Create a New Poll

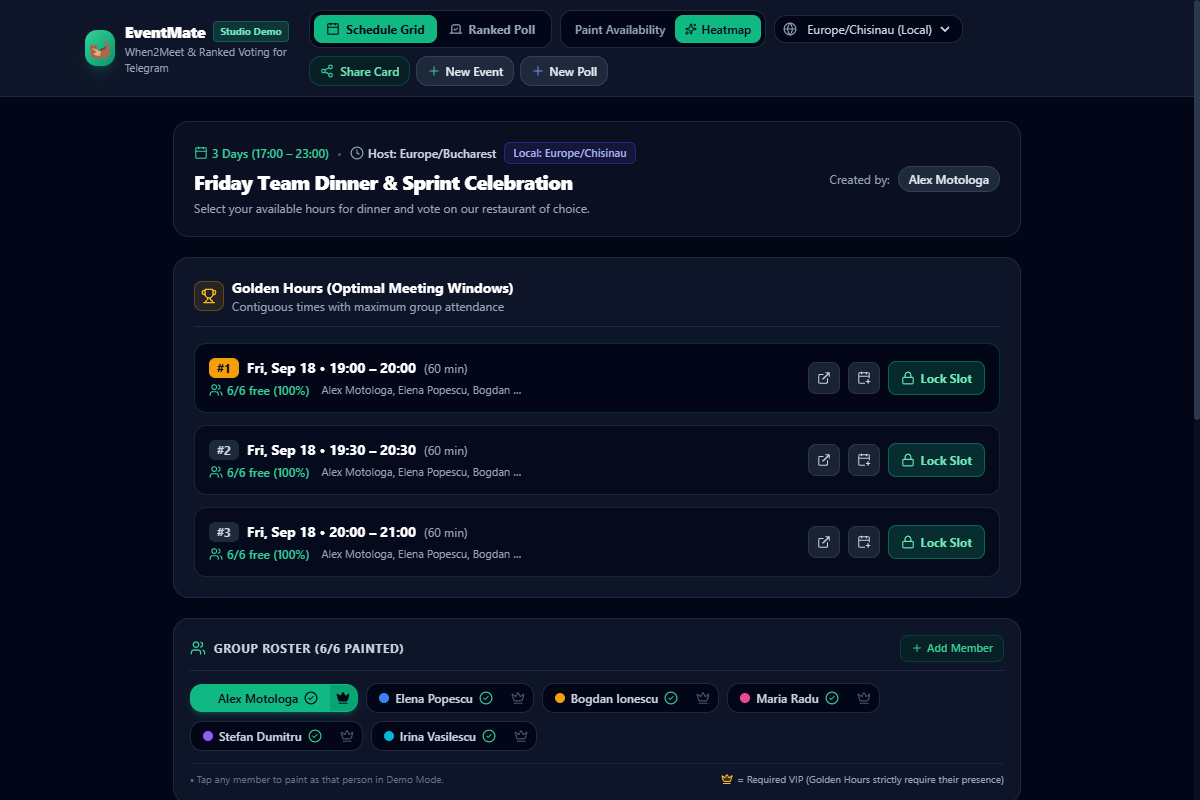click(x=564, y=72)
